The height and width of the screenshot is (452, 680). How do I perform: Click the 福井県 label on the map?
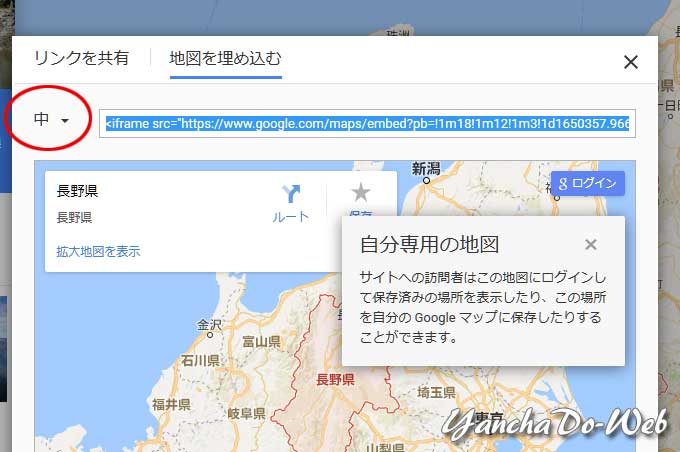[171, 404]
